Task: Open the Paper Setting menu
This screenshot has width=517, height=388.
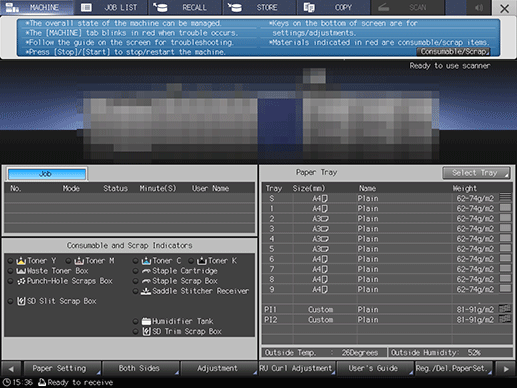Action: coord(62,368)
